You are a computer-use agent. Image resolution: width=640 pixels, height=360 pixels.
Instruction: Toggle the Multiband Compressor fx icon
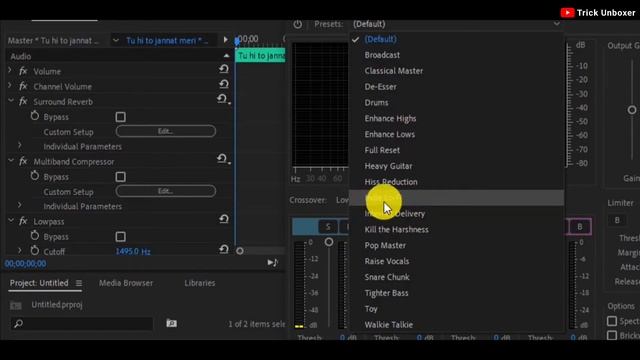coord(23,161)
